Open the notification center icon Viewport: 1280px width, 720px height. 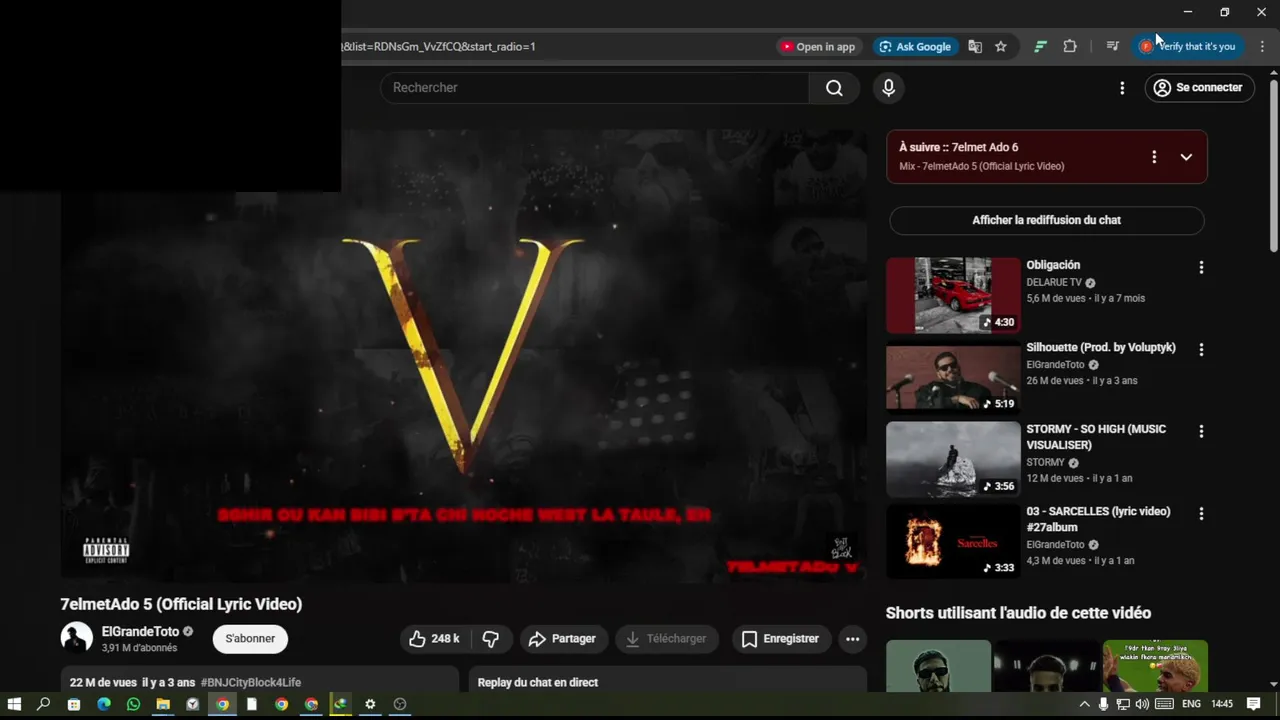coord(1254,704)
